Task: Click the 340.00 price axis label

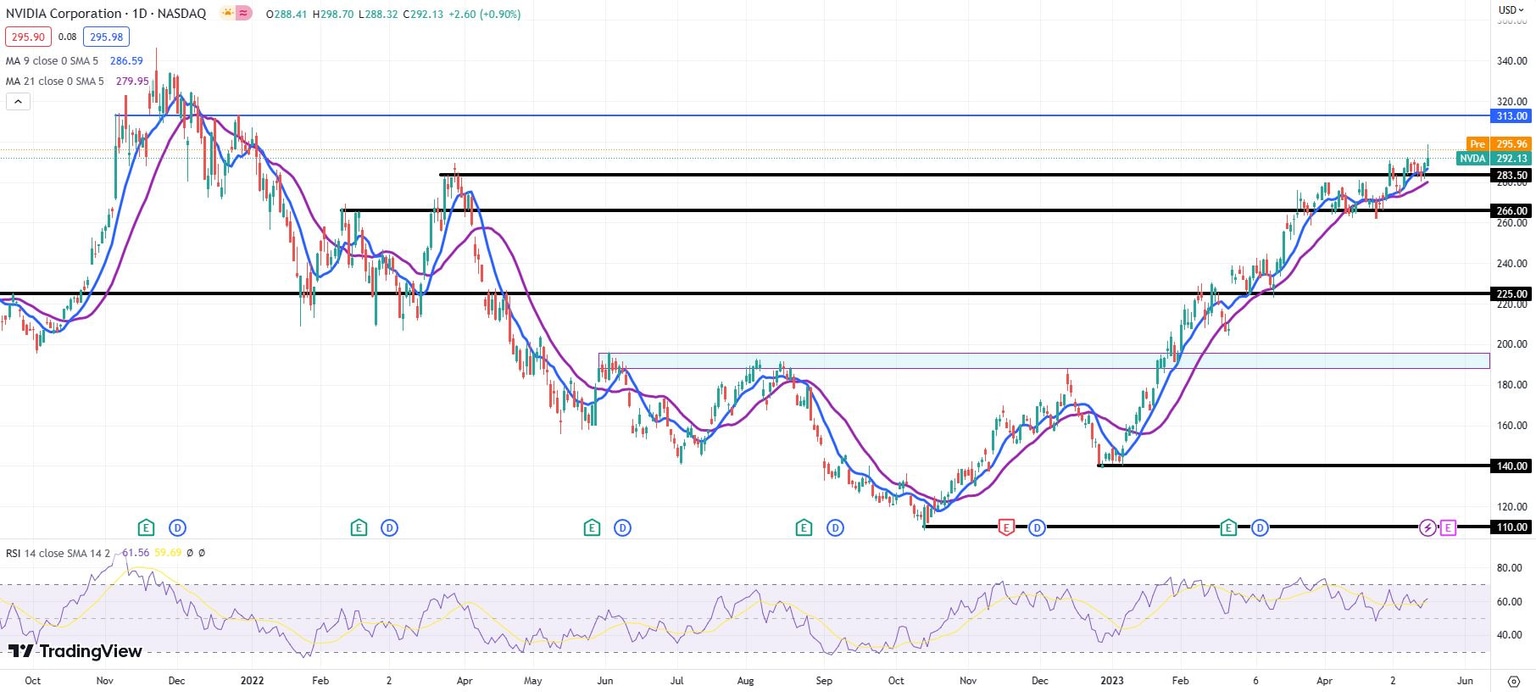Action: click(1512, 61)
